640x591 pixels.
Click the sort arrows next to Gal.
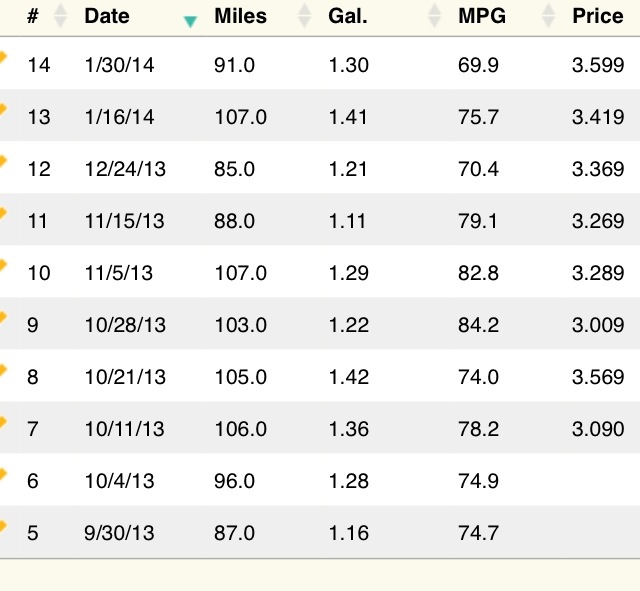click(x=433, y=16)
